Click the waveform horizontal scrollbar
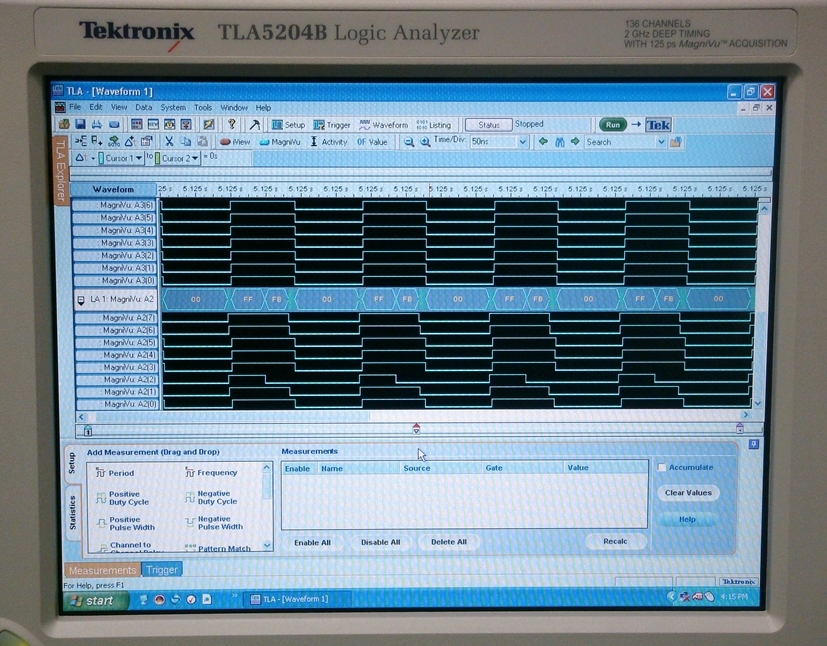 pyautogui.click(x=413, y=416)
